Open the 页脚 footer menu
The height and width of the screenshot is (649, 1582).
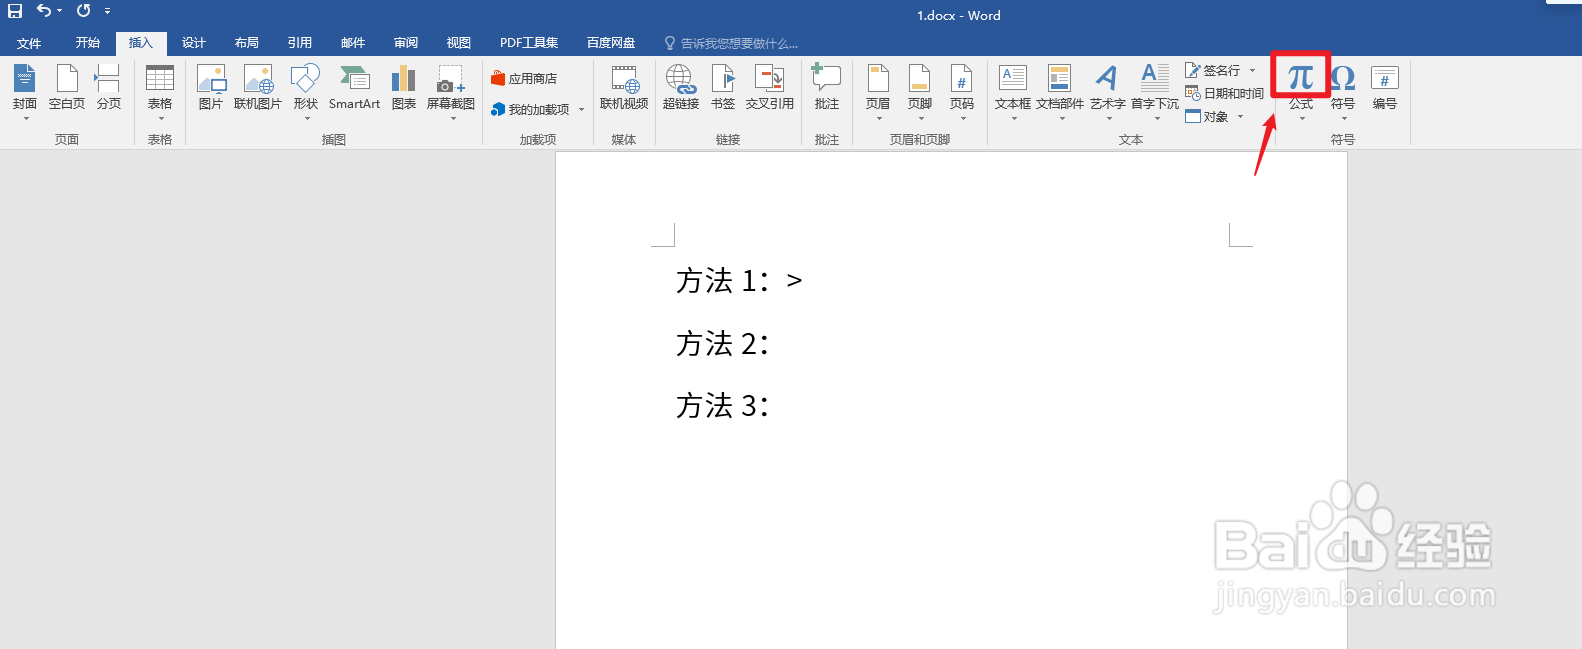[x=920, y=91]
